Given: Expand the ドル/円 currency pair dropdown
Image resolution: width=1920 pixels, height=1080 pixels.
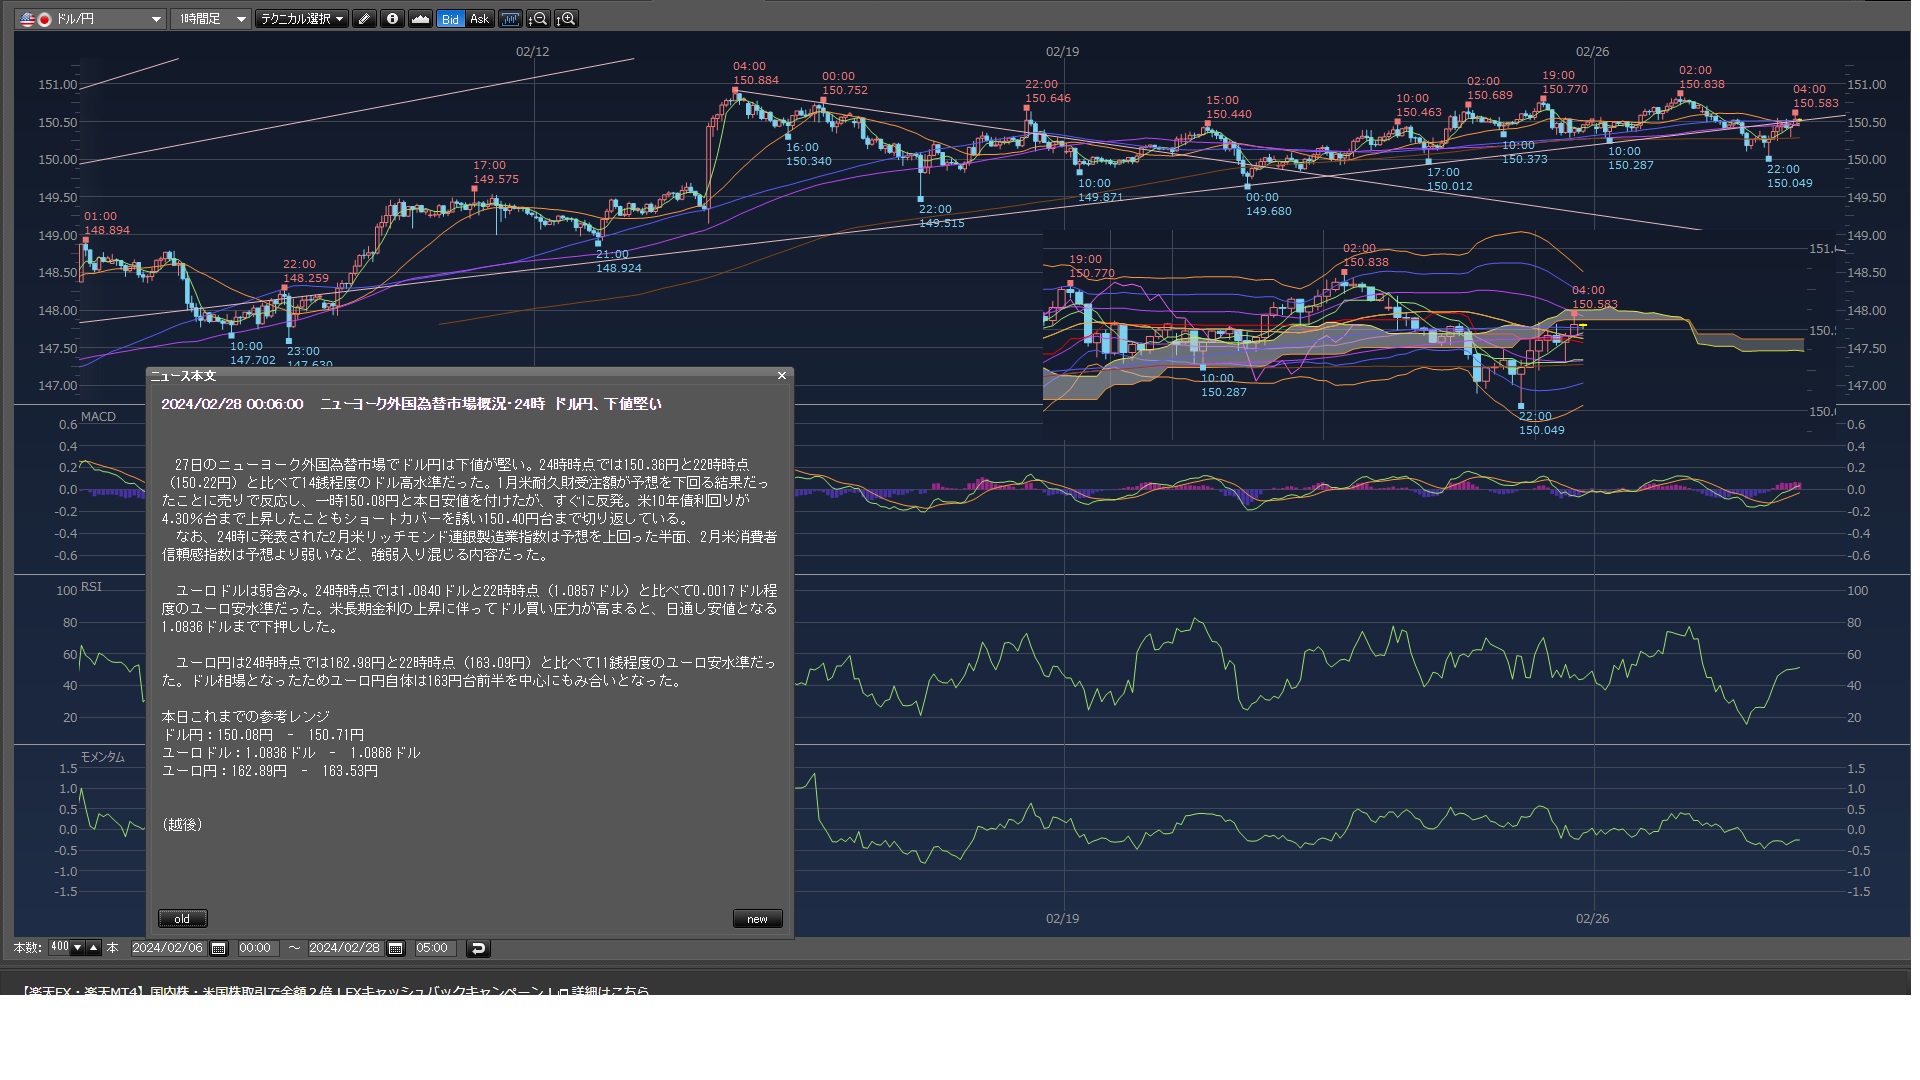Looking at the screenshot, I should [x=156, y=19].
